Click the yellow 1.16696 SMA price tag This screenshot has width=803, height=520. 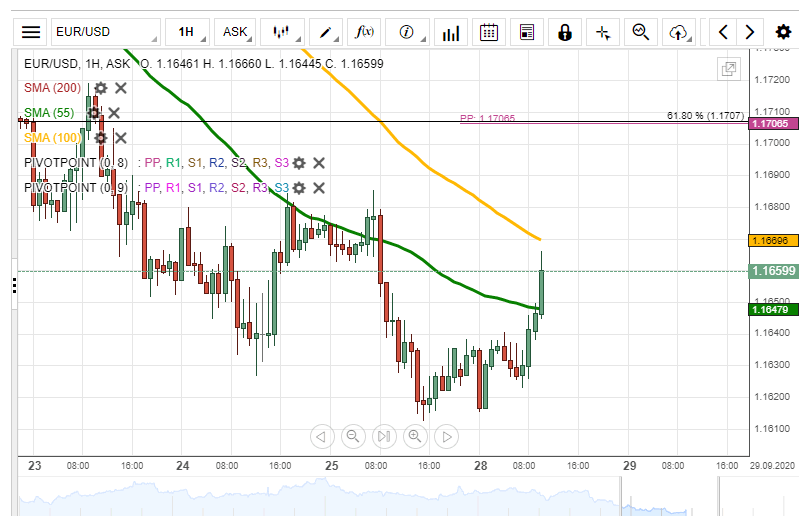click(x=773, y=240)
